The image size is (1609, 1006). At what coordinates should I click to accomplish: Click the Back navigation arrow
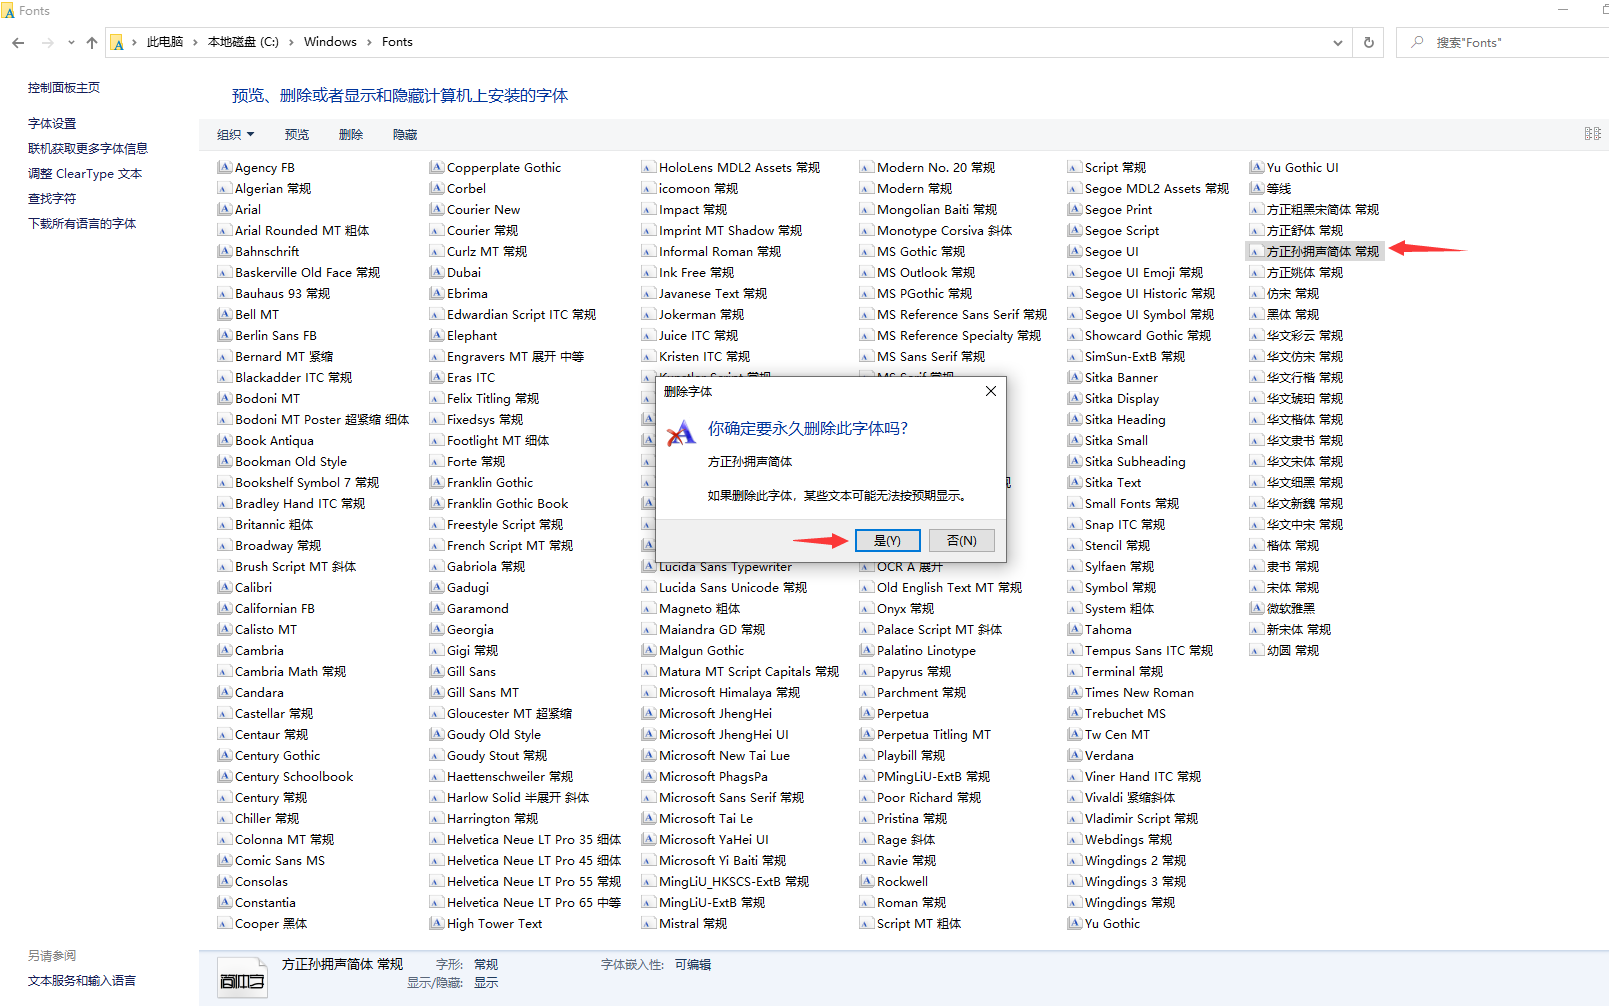[x=18, y=43]
